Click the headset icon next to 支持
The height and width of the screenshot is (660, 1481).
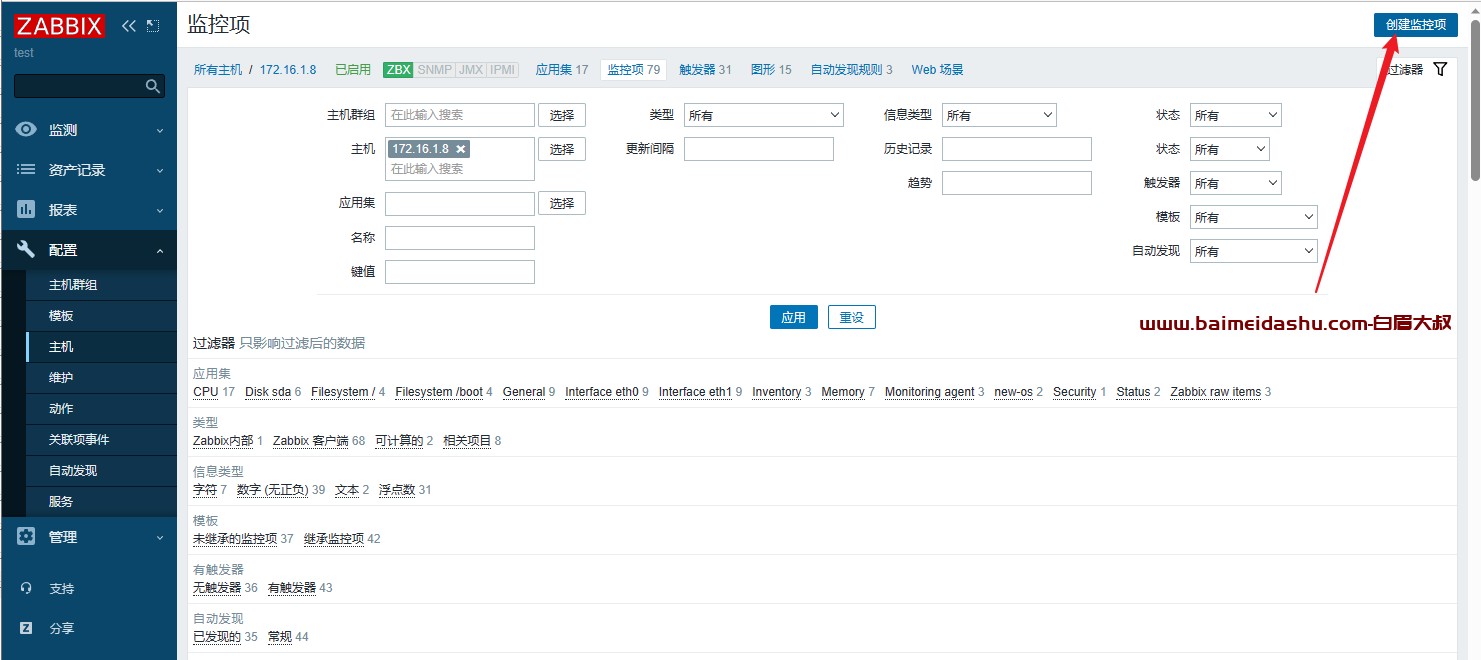26,589
